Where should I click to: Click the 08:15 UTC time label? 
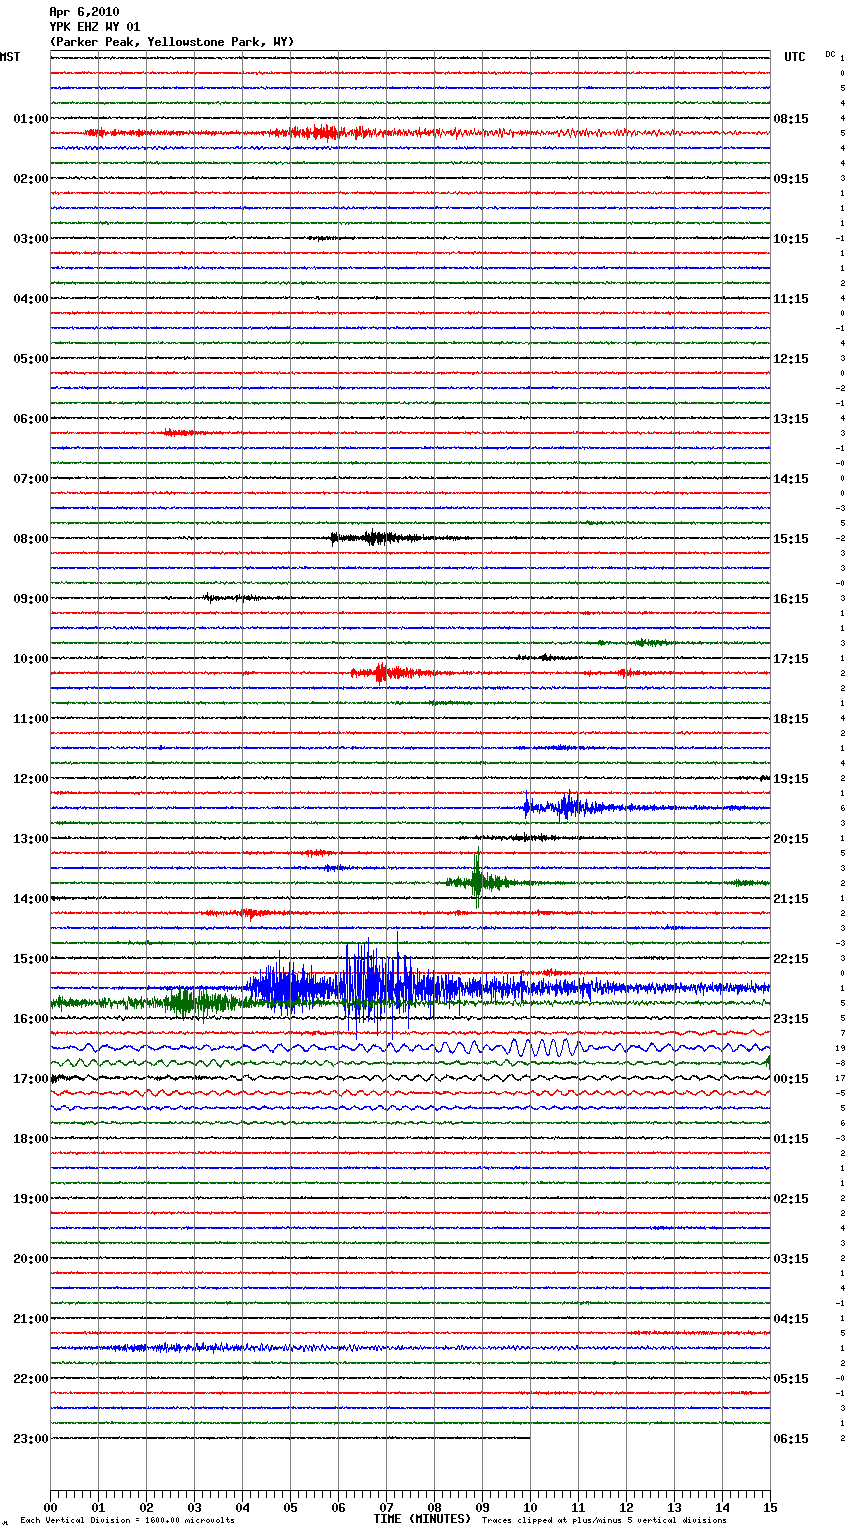791,119
